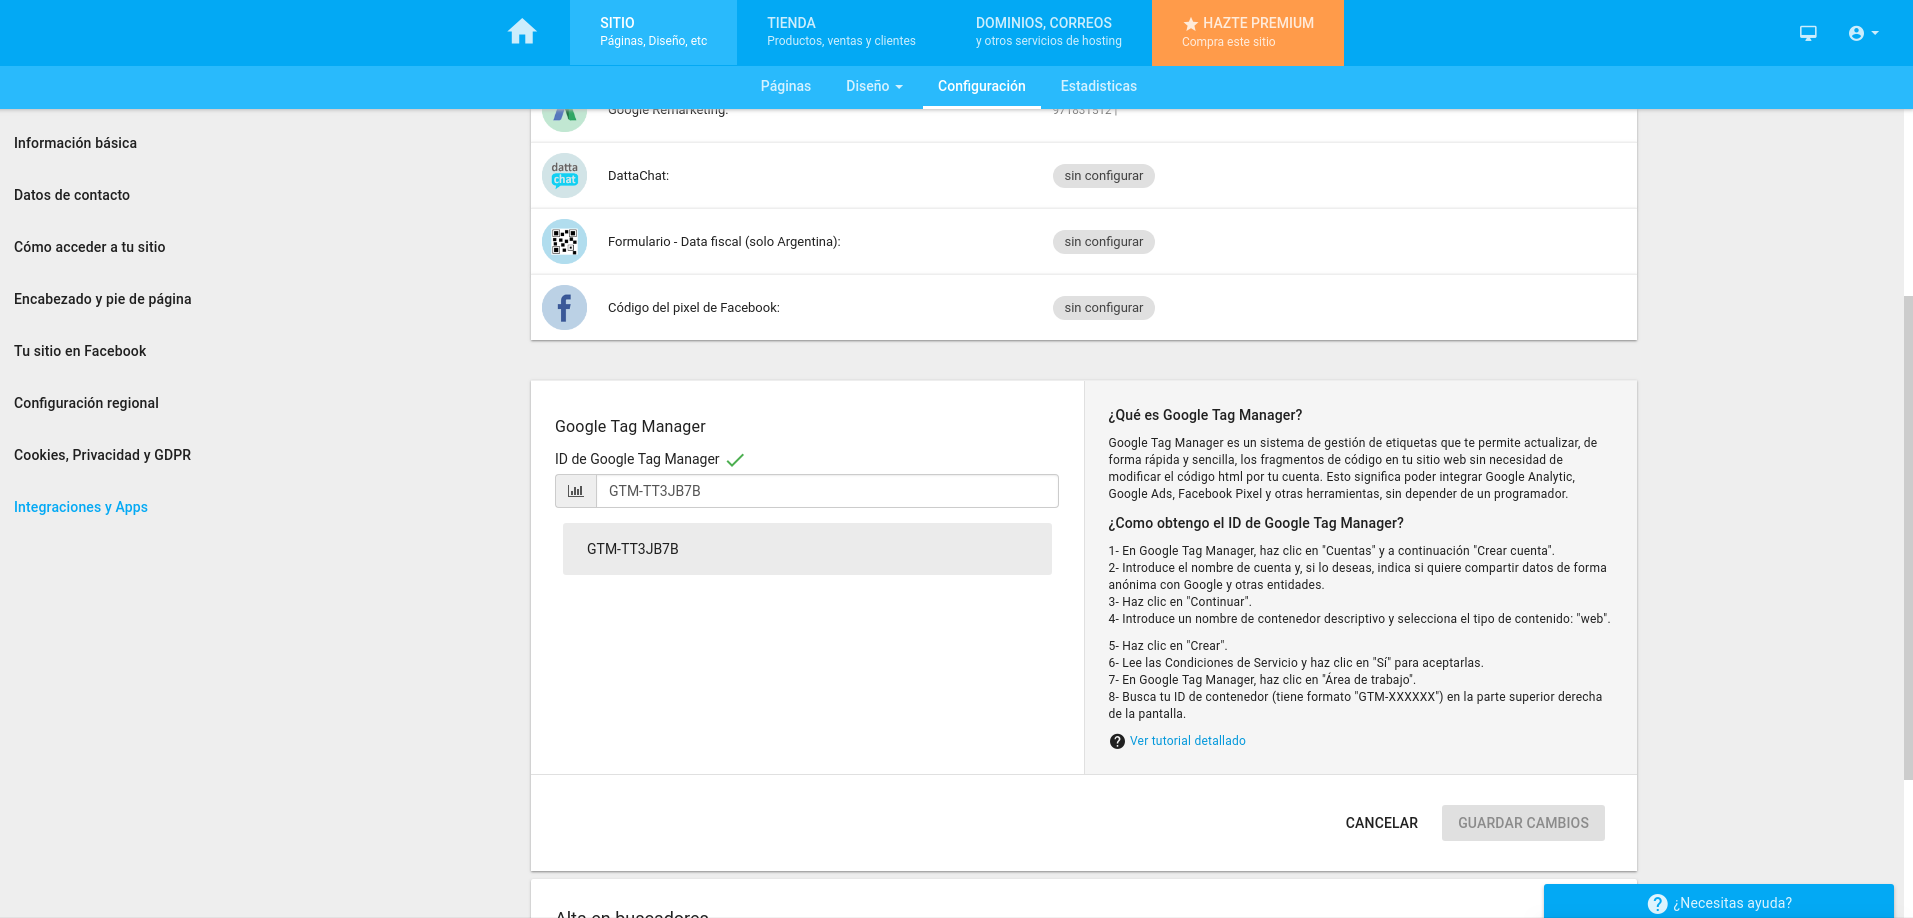Click 'Formulario - Data fiscal (solo Argentina):' label
This screenshot has height=918, width=1913.
724,242
